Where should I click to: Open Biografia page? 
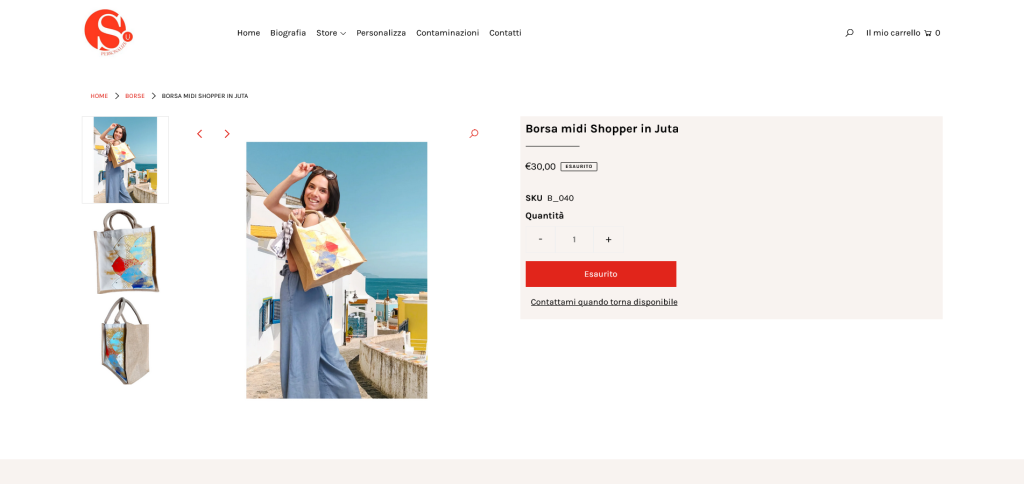click(288, 33)
